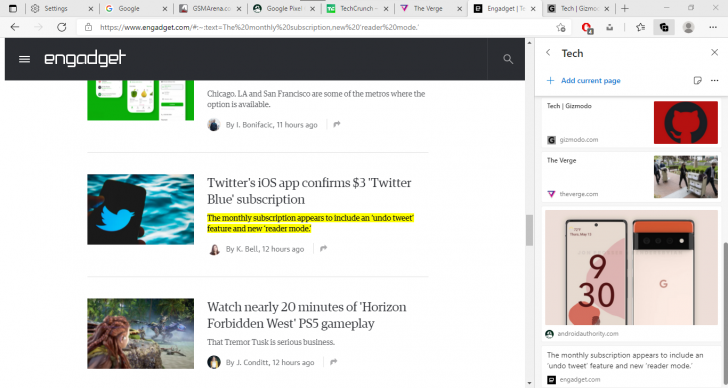Open the Horizon game article thumbnail
This screenshot has height=388, width=728.
coord(141,334)
